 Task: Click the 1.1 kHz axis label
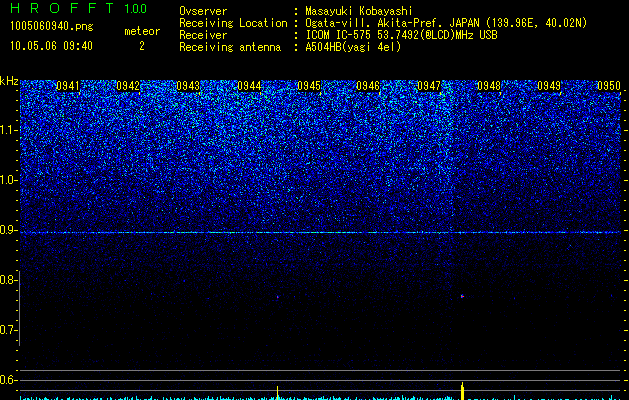pyautogui.click(x=9, y=130)
